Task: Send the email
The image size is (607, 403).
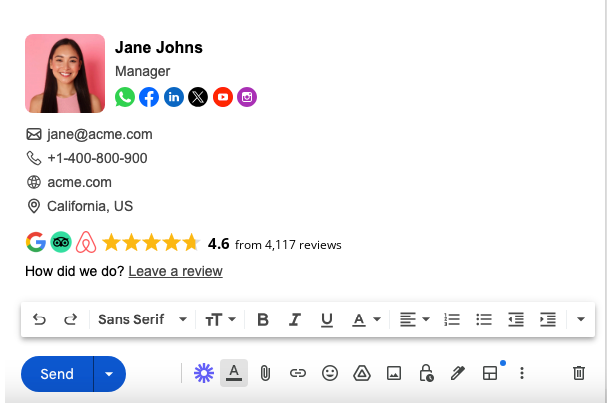Action: (57, 374)
